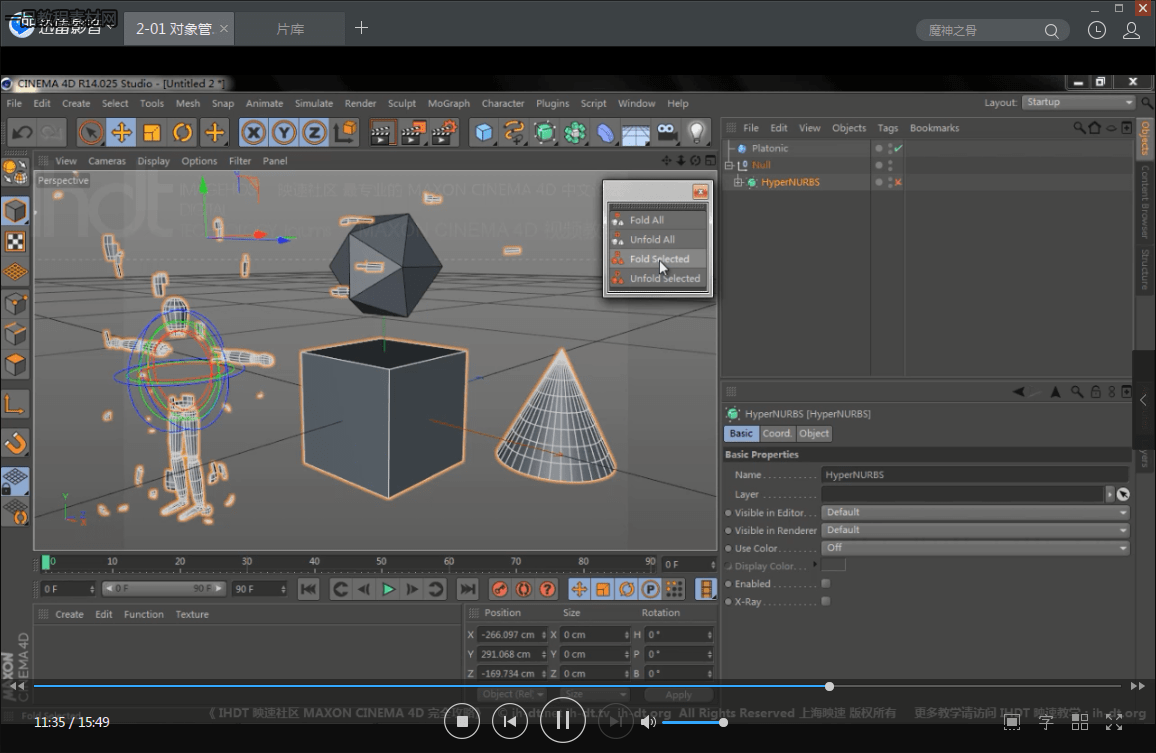Viewport: 1156px width, 753px height.
Task: Open Visible in Editor dropdown
Action: coord(975,513)
